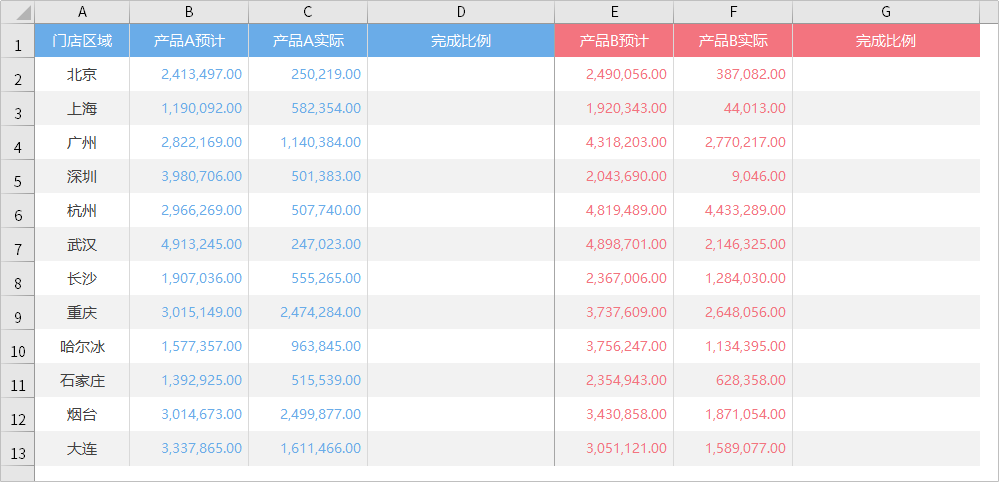Select row 7 header
Screen dimensions: 999x482
pyautogui.click(x=18, y=245)
